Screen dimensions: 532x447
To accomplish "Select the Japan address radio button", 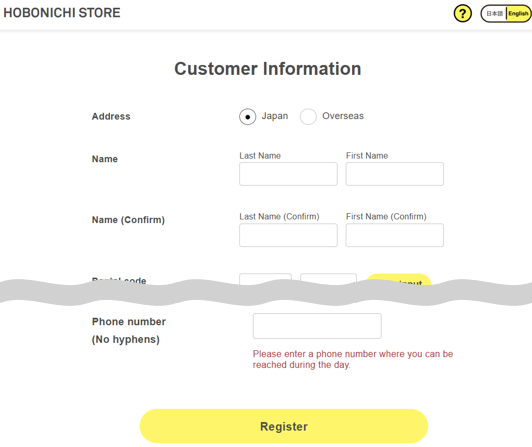I will pyautogui.click(x=248, y=117).
